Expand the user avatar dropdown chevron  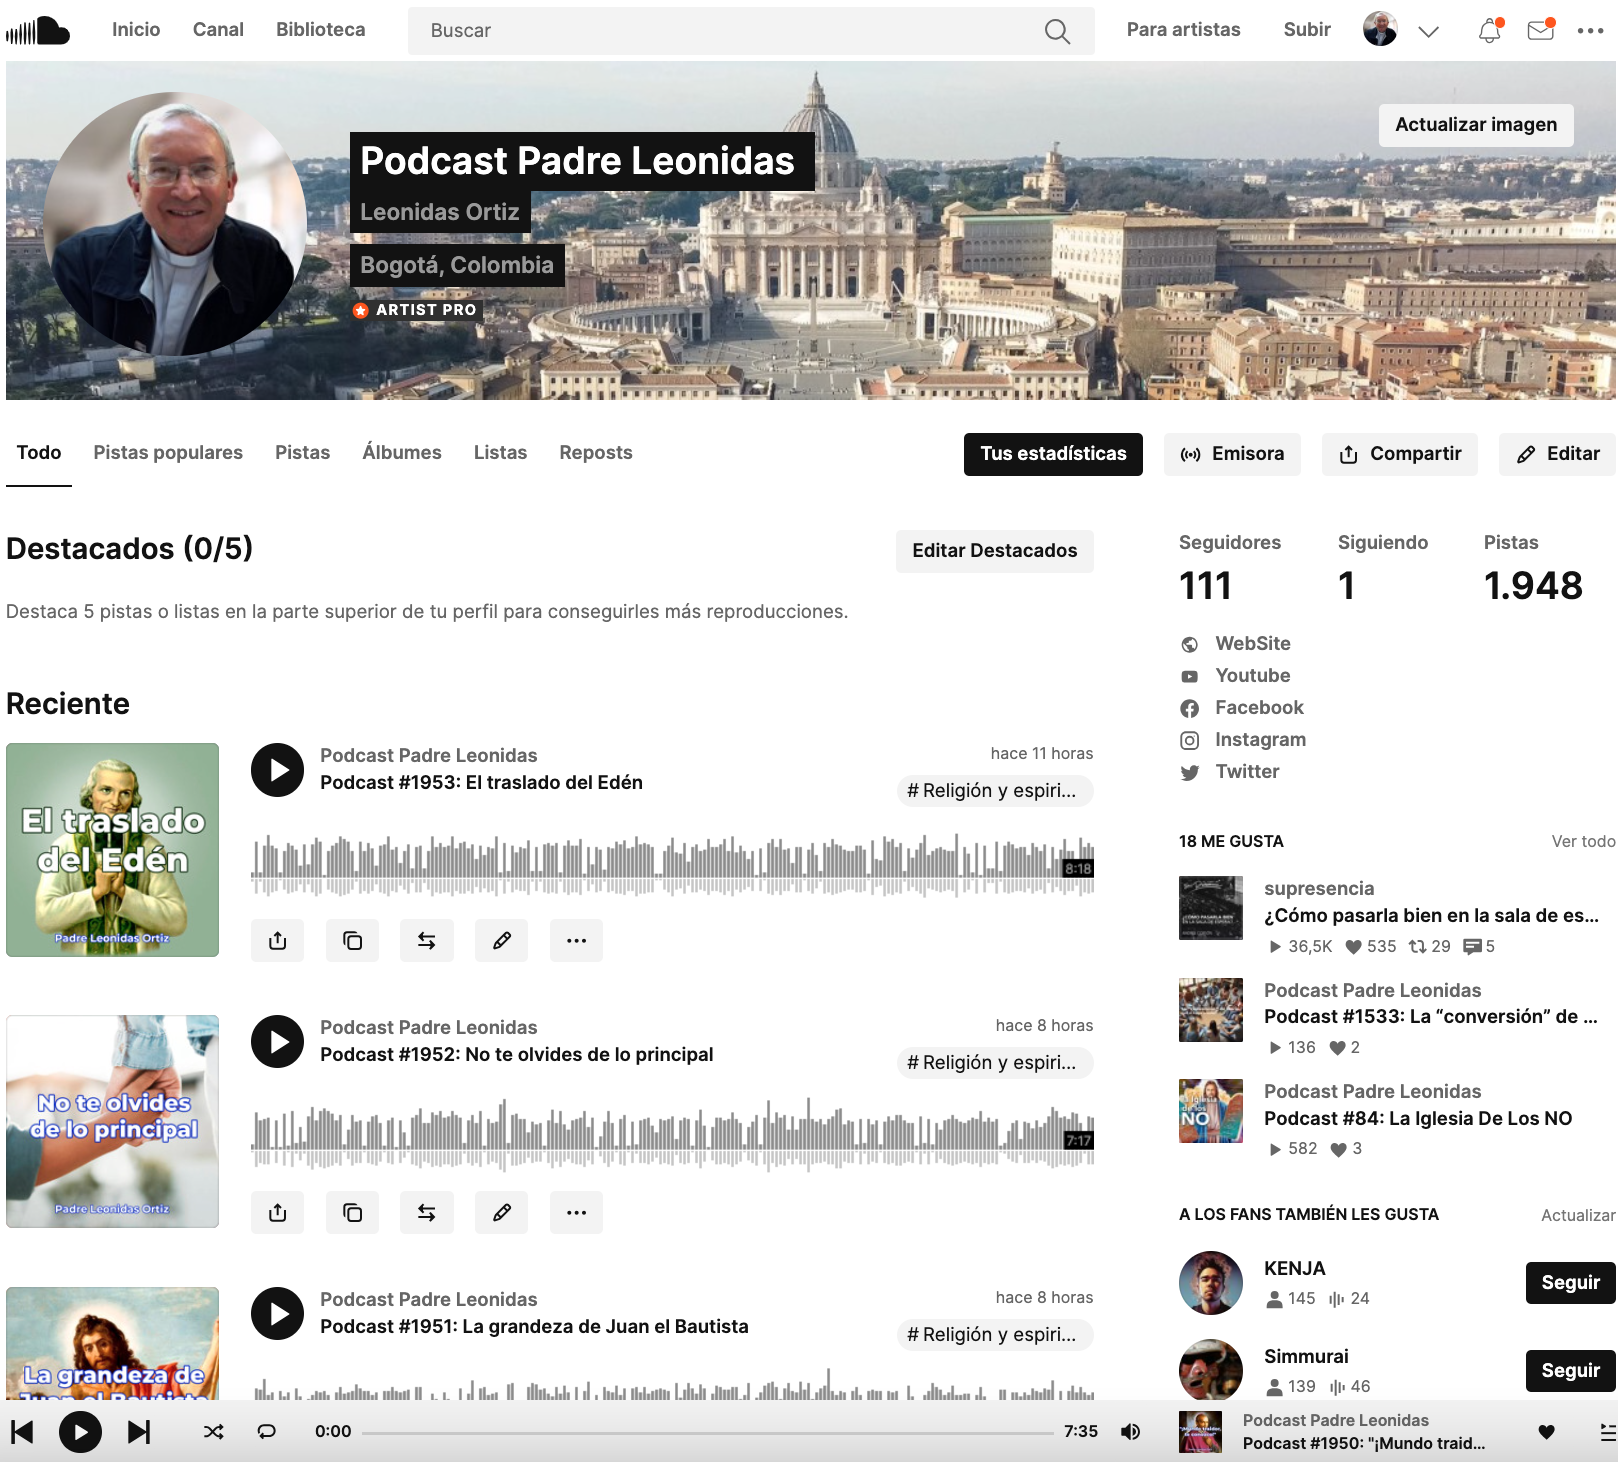pyautogui.click(x=1428, y=31)
